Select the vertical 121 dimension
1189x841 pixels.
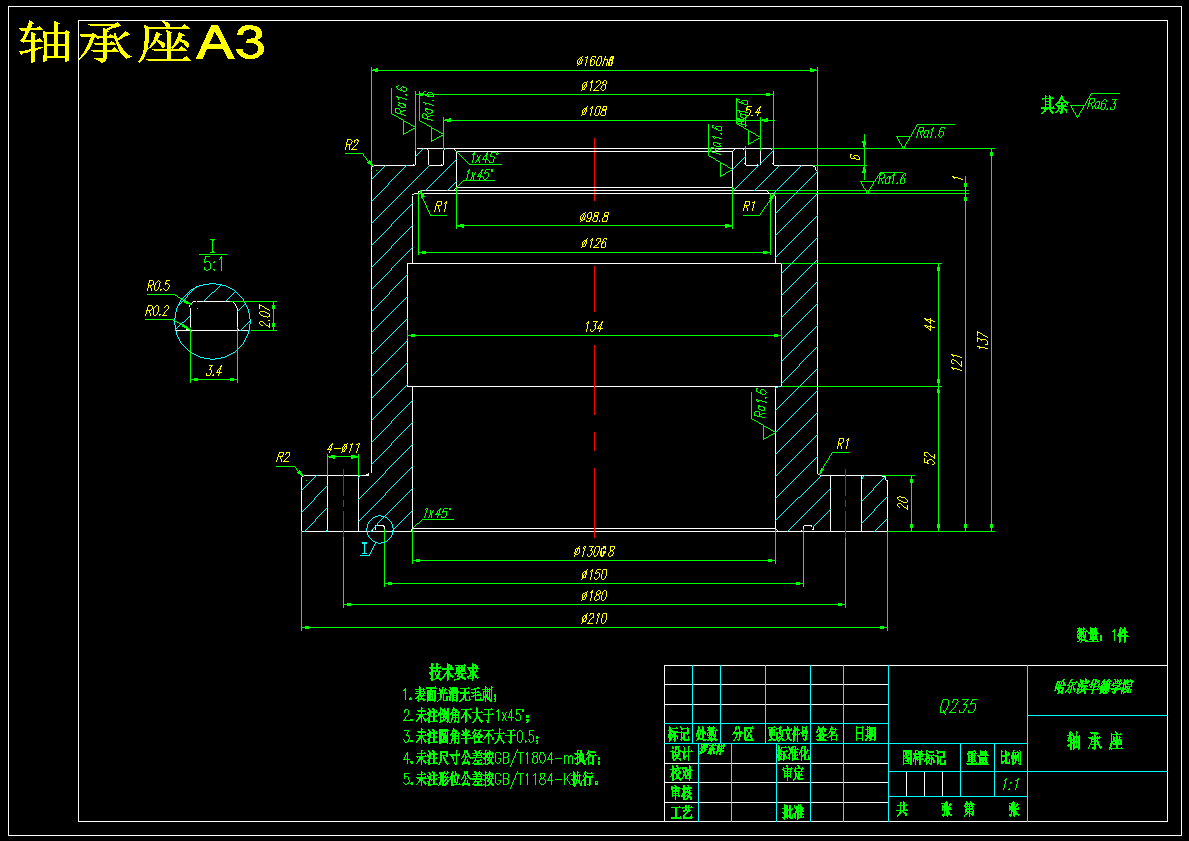point(956,362)
